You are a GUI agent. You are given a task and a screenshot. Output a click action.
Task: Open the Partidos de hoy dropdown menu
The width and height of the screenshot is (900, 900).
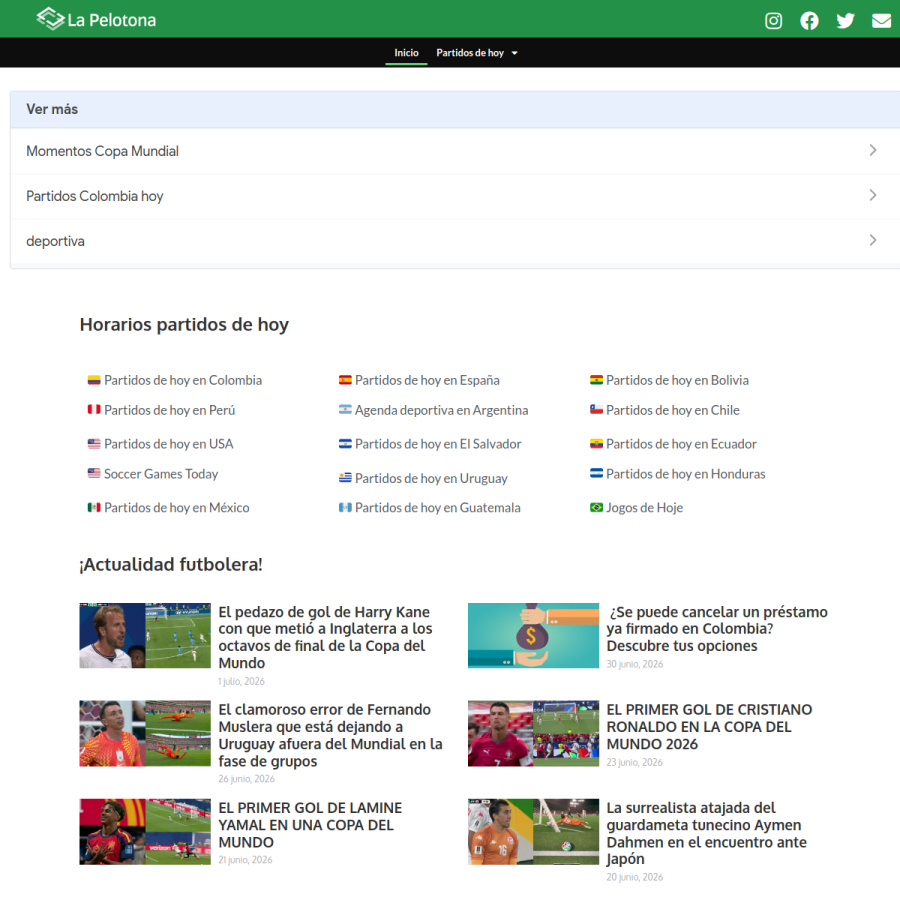tap(476, 53)
